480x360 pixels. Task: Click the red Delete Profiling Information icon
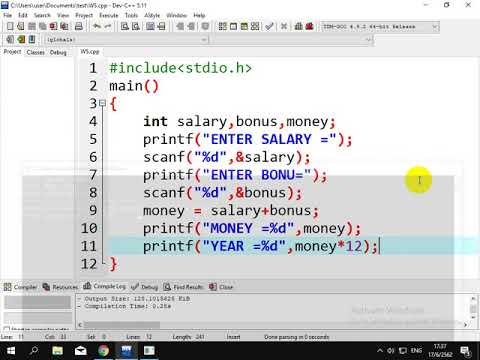tap(309, 26)
